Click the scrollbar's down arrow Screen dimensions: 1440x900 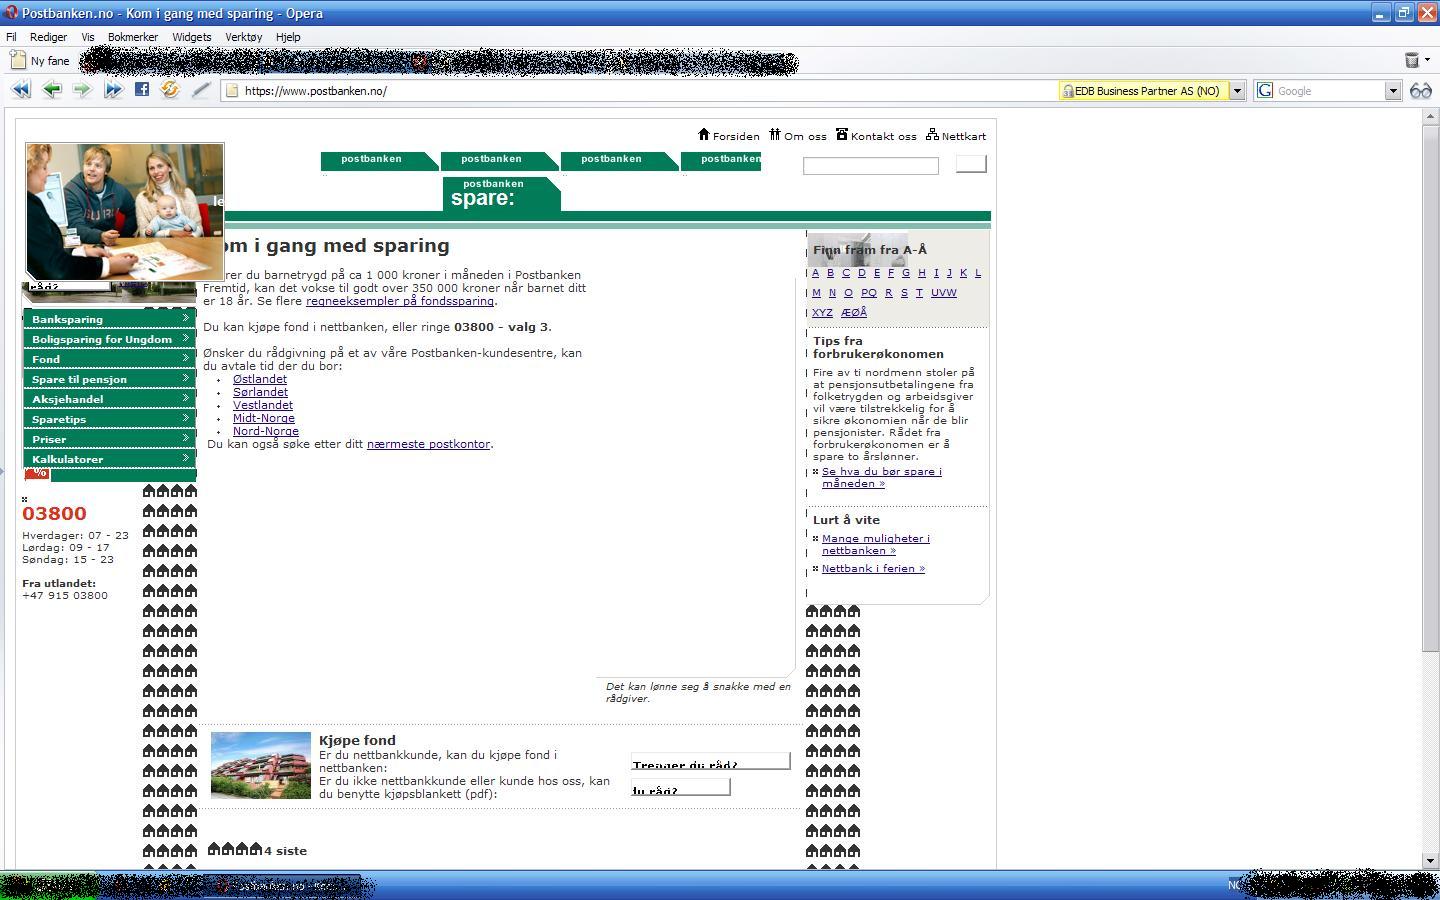tap(1430, 860)
